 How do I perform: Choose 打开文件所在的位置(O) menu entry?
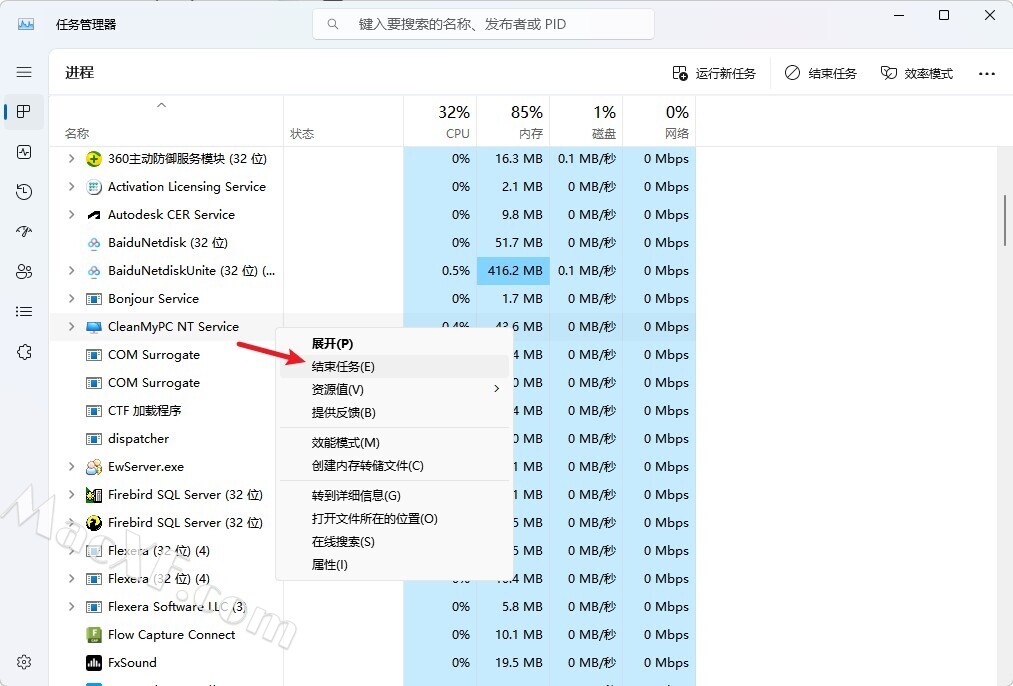pos(394,519)
